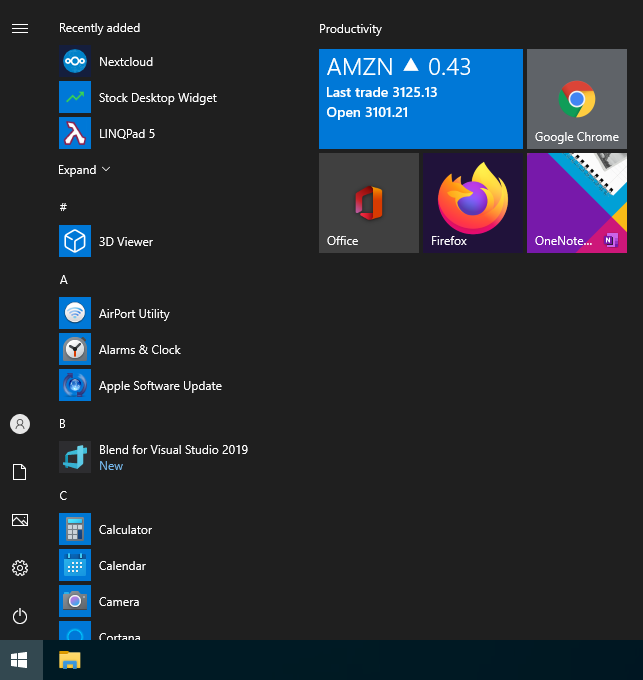Open the Calculator app icon

[x=75, y=529]
